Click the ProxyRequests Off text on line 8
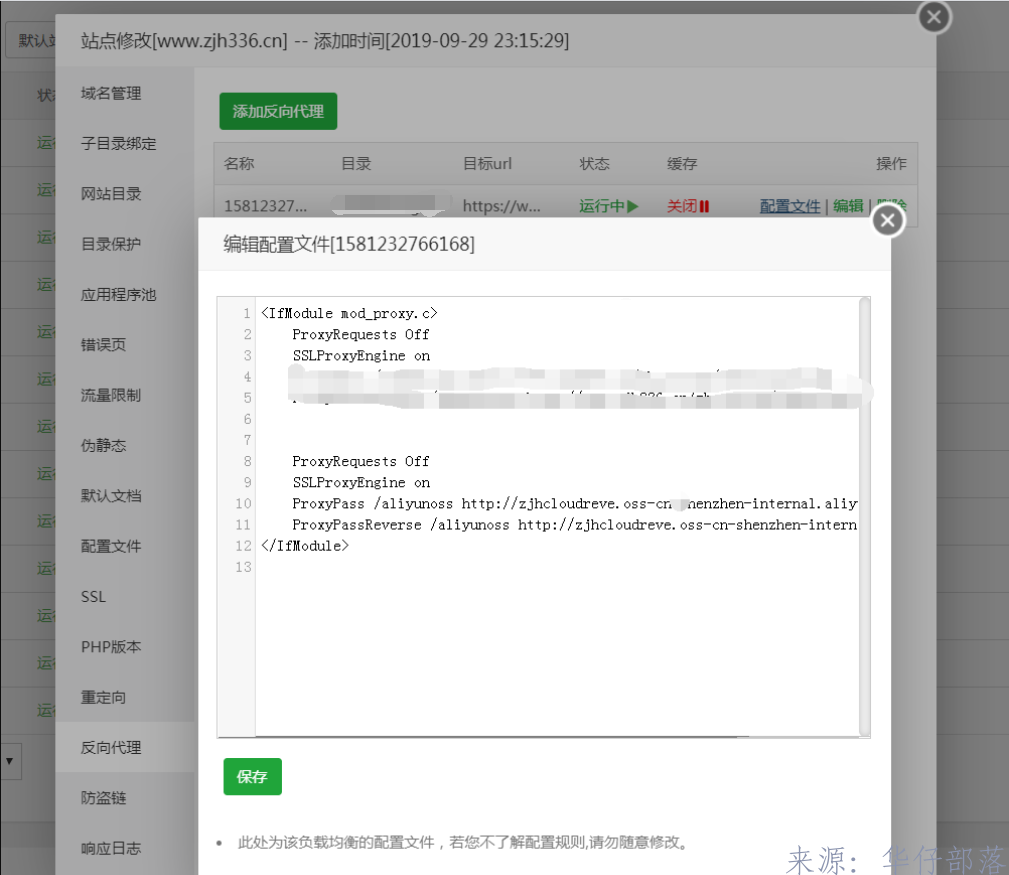This screenshot has height=875, width=1009. pos(360,461)
